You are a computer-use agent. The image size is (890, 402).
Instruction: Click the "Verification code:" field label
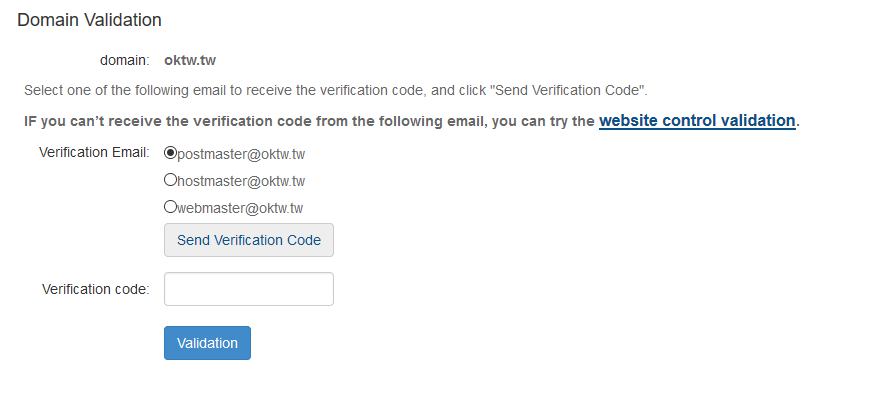pos(95,289)
